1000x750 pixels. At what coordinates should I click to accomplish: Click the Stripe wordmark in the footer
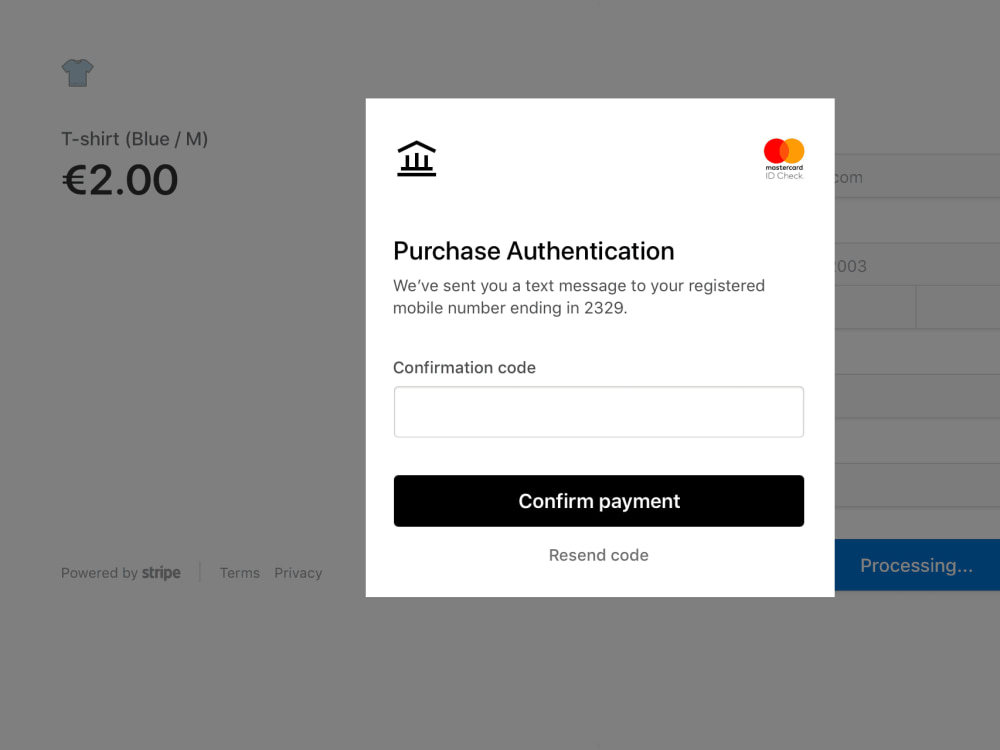[x=161, y=573]
